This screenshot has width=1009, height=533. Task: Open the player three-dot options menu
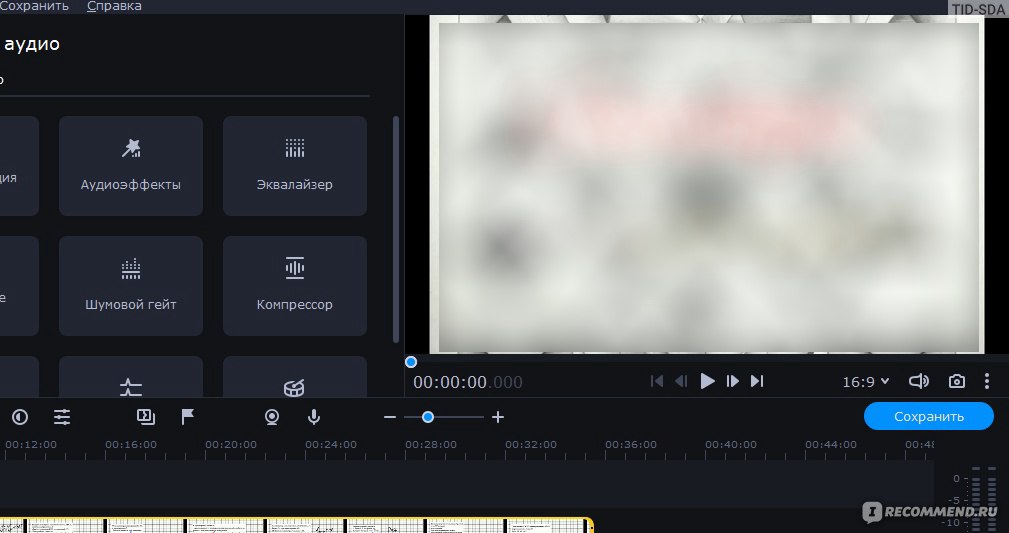(x=986, y=381)
